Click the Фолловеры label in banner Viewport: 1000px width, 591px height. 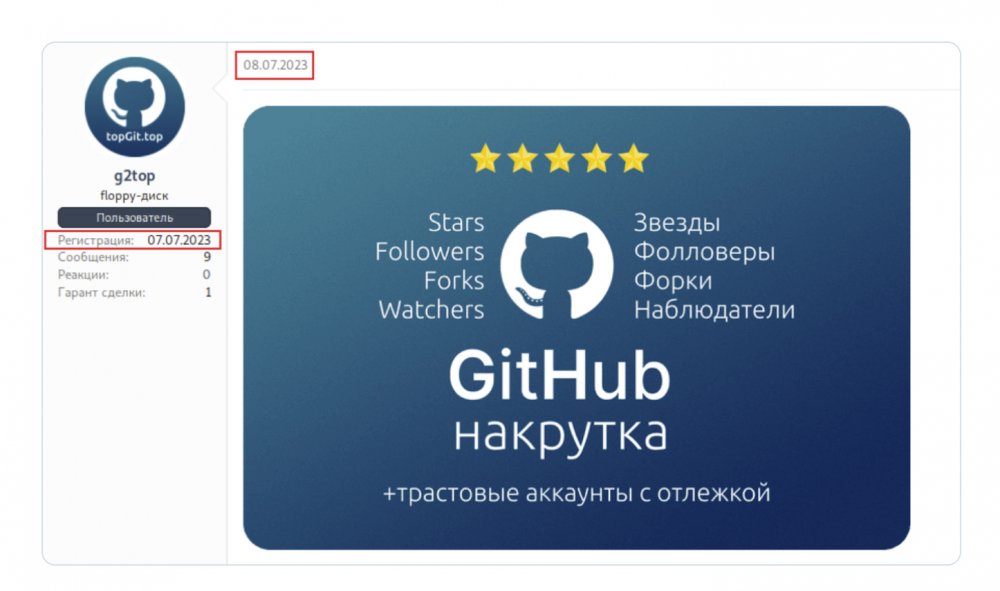pos(704,252)
